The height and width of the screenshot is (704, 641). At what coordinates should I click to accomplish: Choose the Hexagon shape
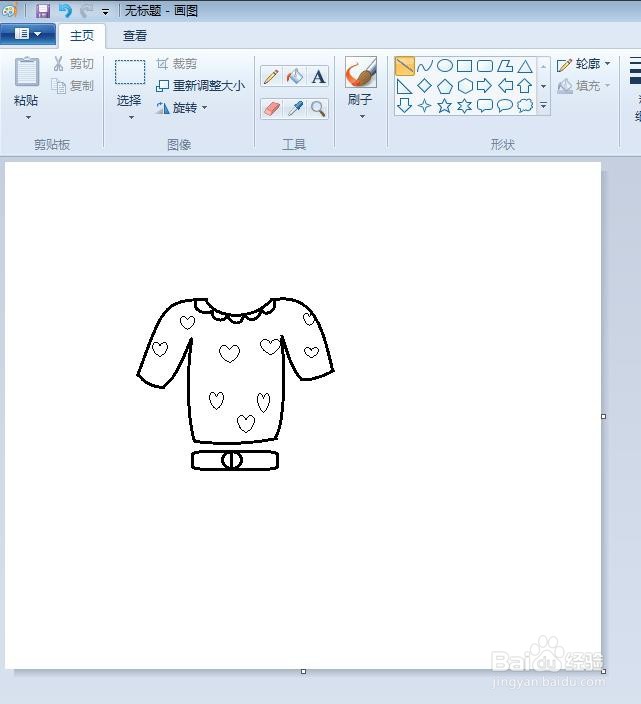pyautogui.click(x=465, y=86)
